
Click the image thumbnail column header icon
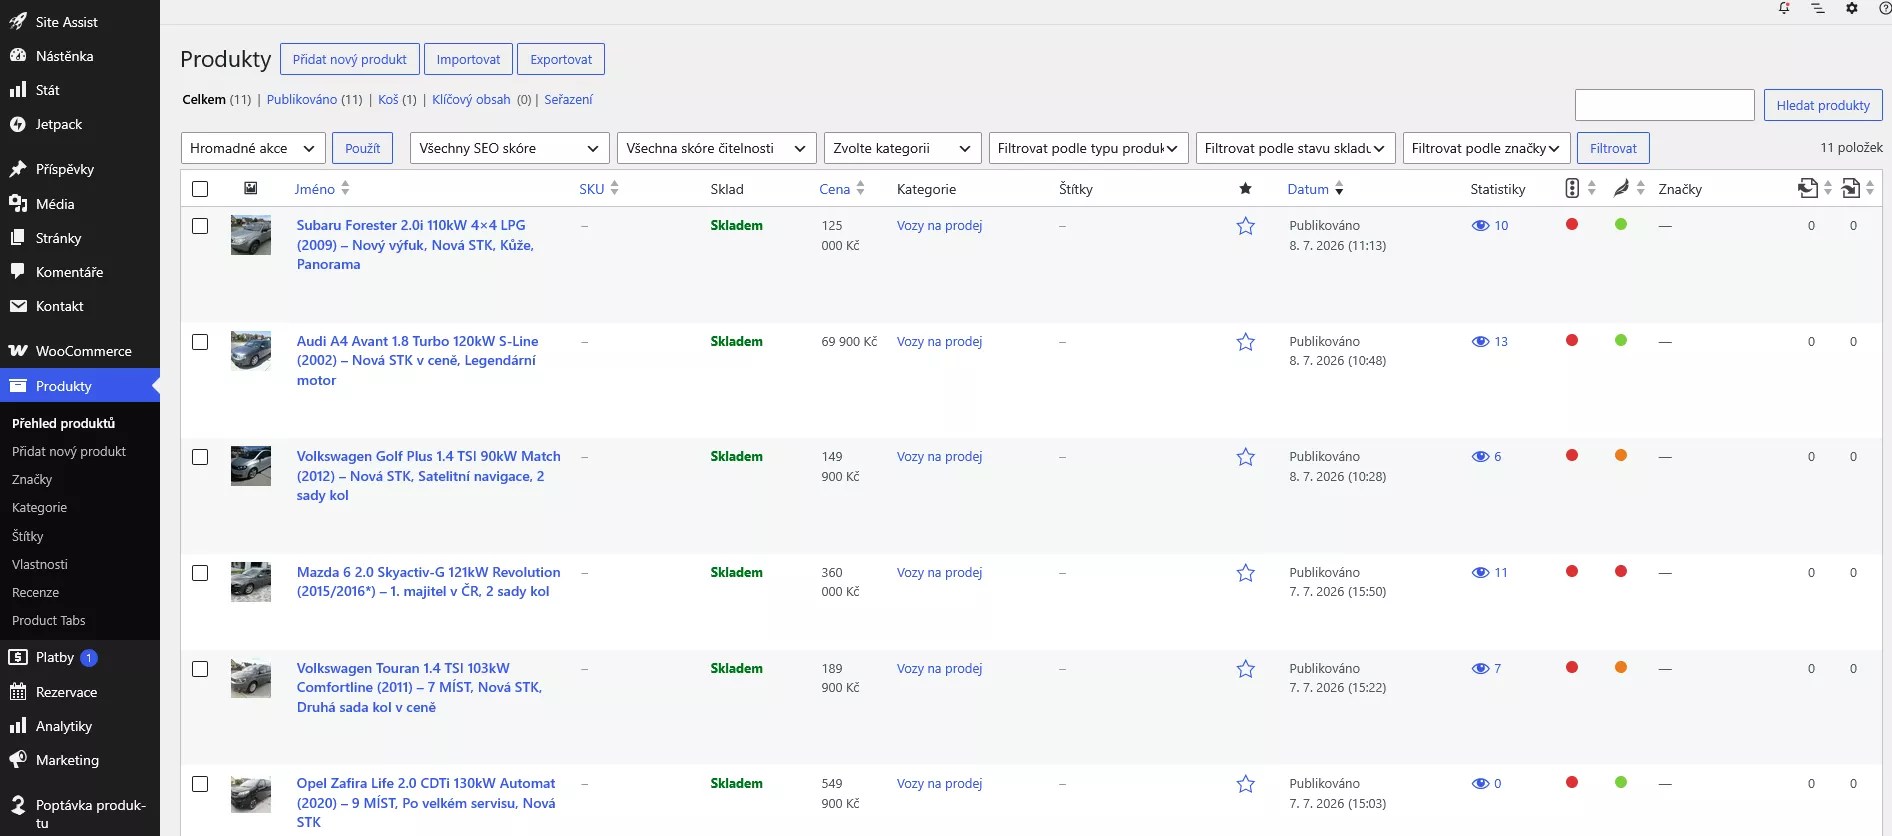pyautogui.click(x=251, y=188)
